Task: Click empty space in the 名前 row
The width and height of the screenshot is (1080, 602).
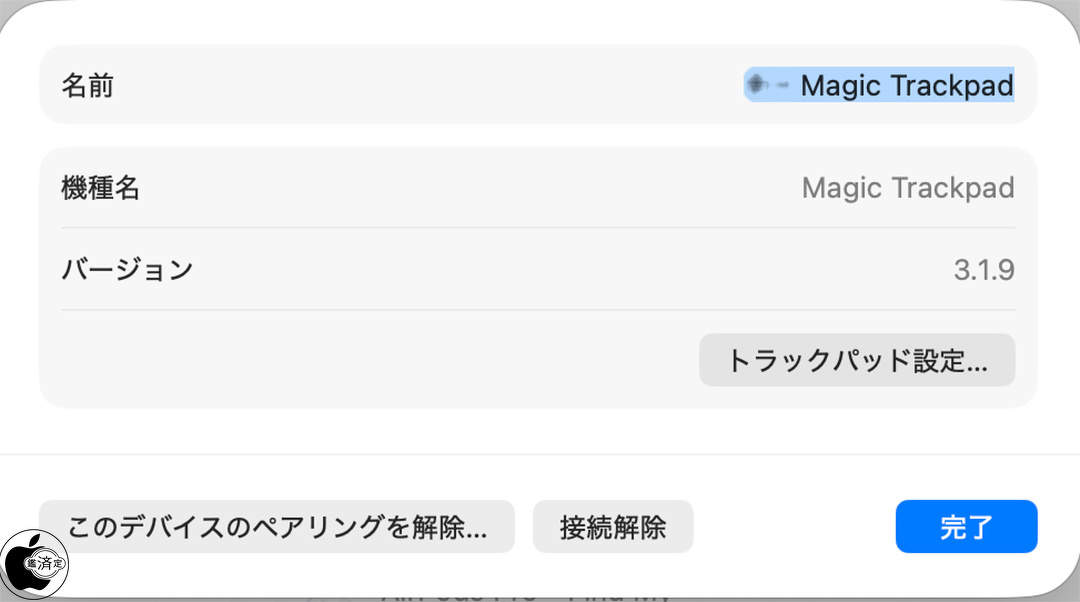Action: pyautogui.click(x=420, y=86)
